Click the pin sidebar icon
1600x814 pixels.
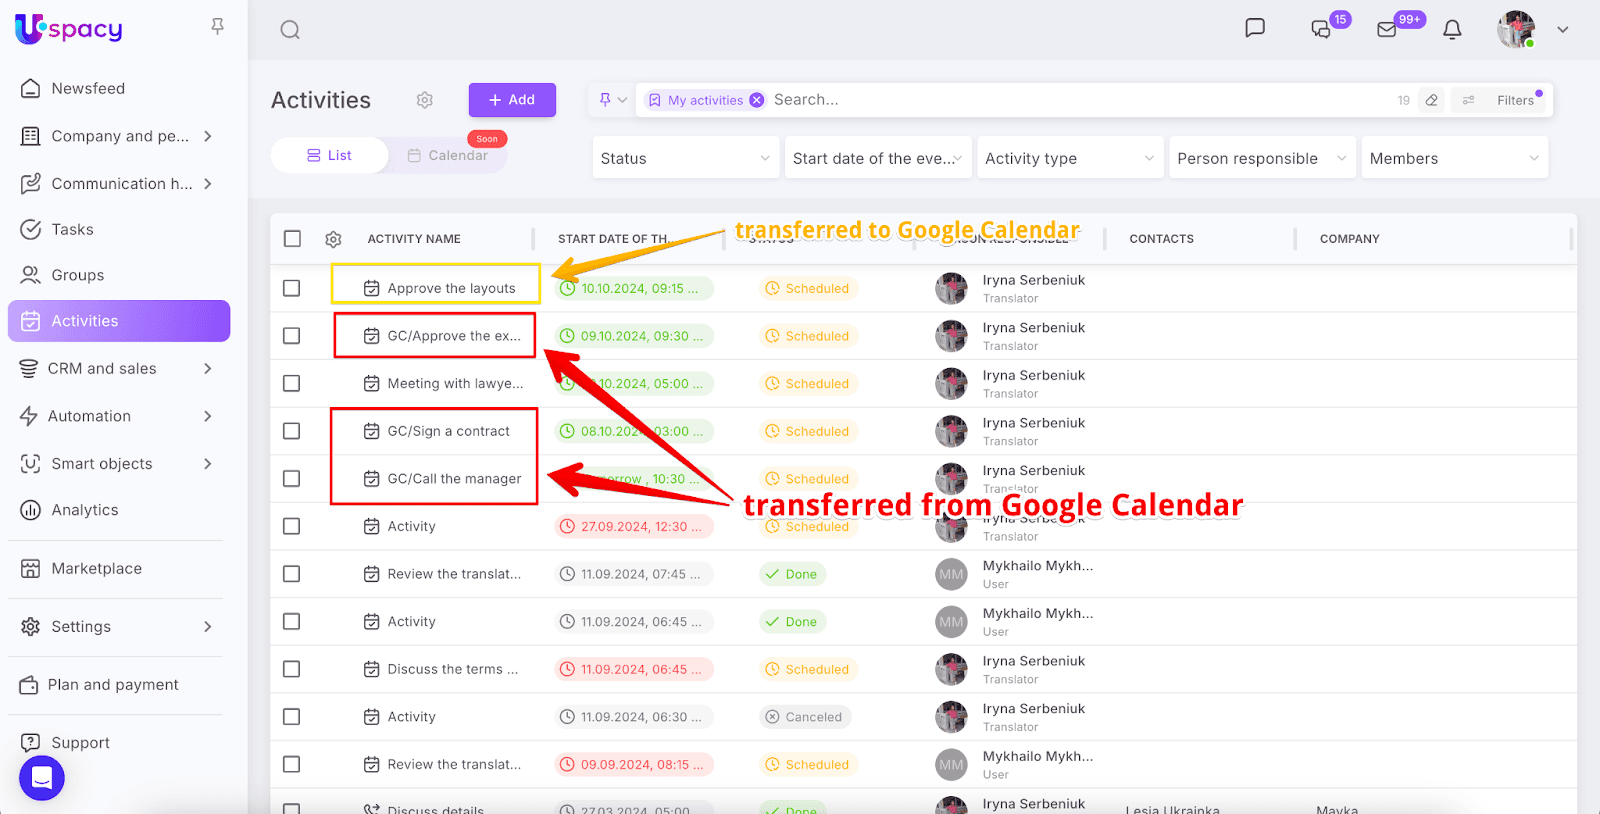pyautogui.click(x=217, y=27)
